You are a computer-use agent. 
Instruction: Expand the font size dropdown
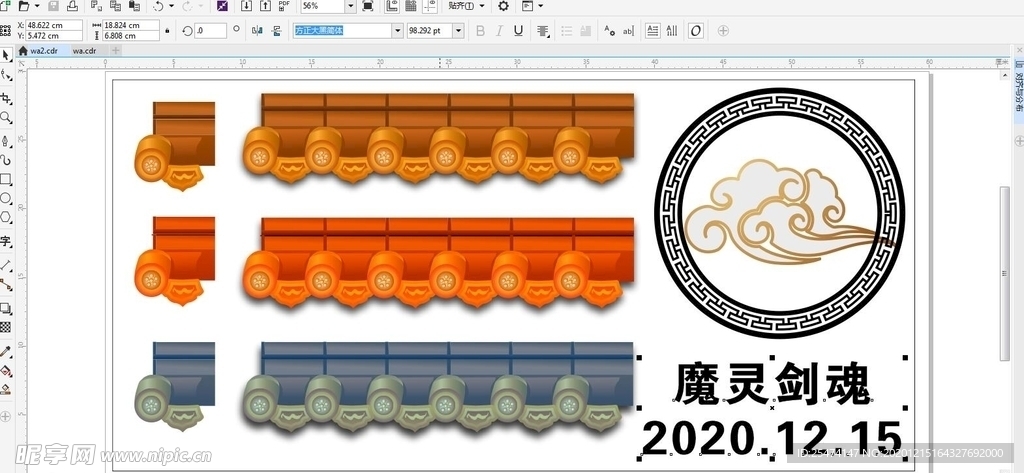click(459, 31)
